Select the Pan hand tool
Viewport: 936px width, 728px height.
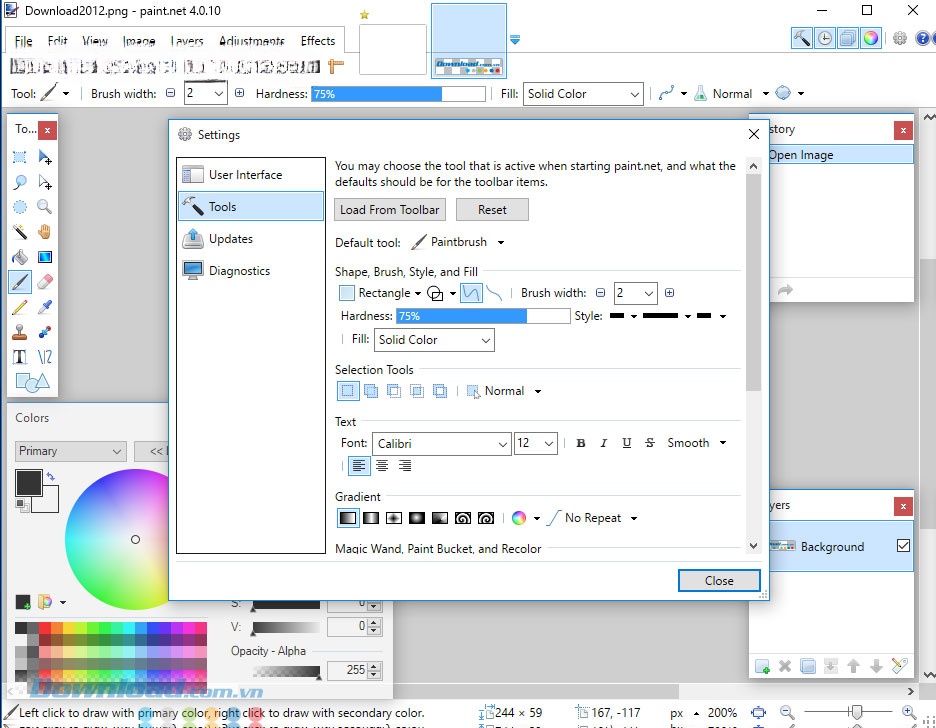[x=45, y=232]
